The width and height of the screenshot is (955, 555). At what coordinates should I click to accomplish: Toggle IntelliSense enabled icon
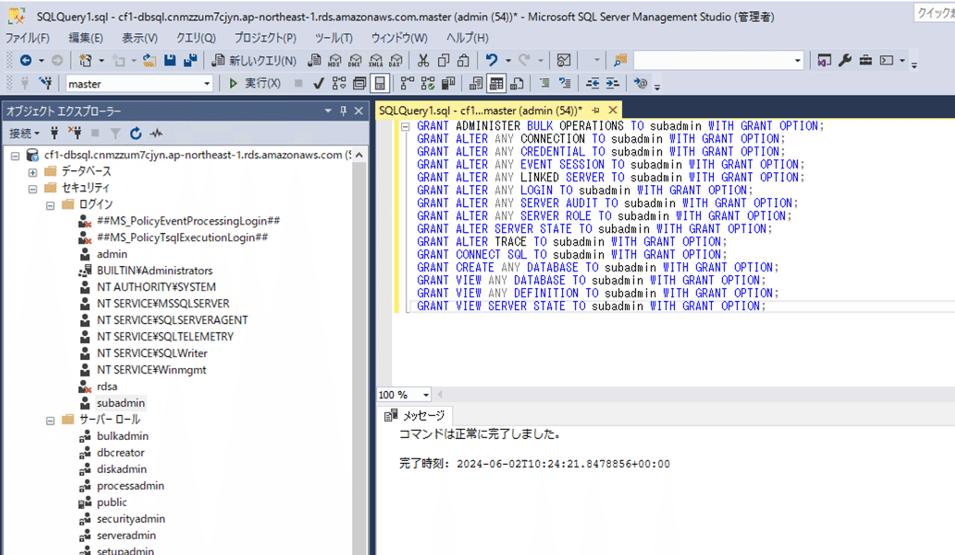(x=379, y=83)
